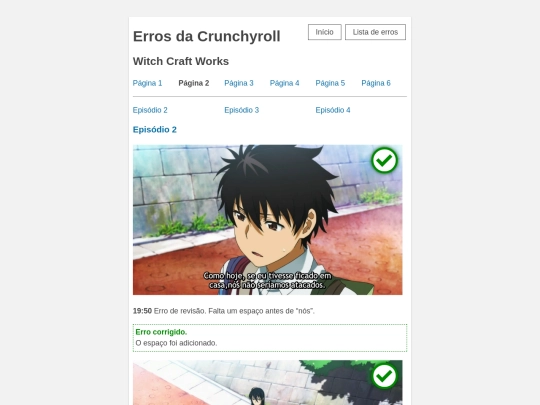Viewport: 540px width, 405px height.
Task: Click the Erros da Crunchyroll site title
Action: click(x=207, y=36)
